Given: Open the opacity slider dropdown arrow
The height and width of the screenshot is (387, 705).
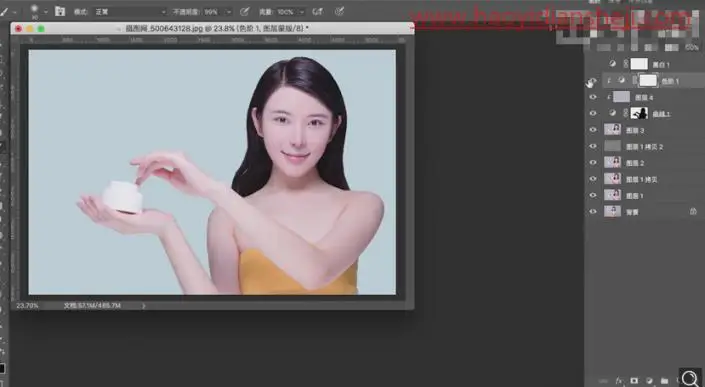Looking at the screenshot, I should pyautogui.click(x=229, y=12).
